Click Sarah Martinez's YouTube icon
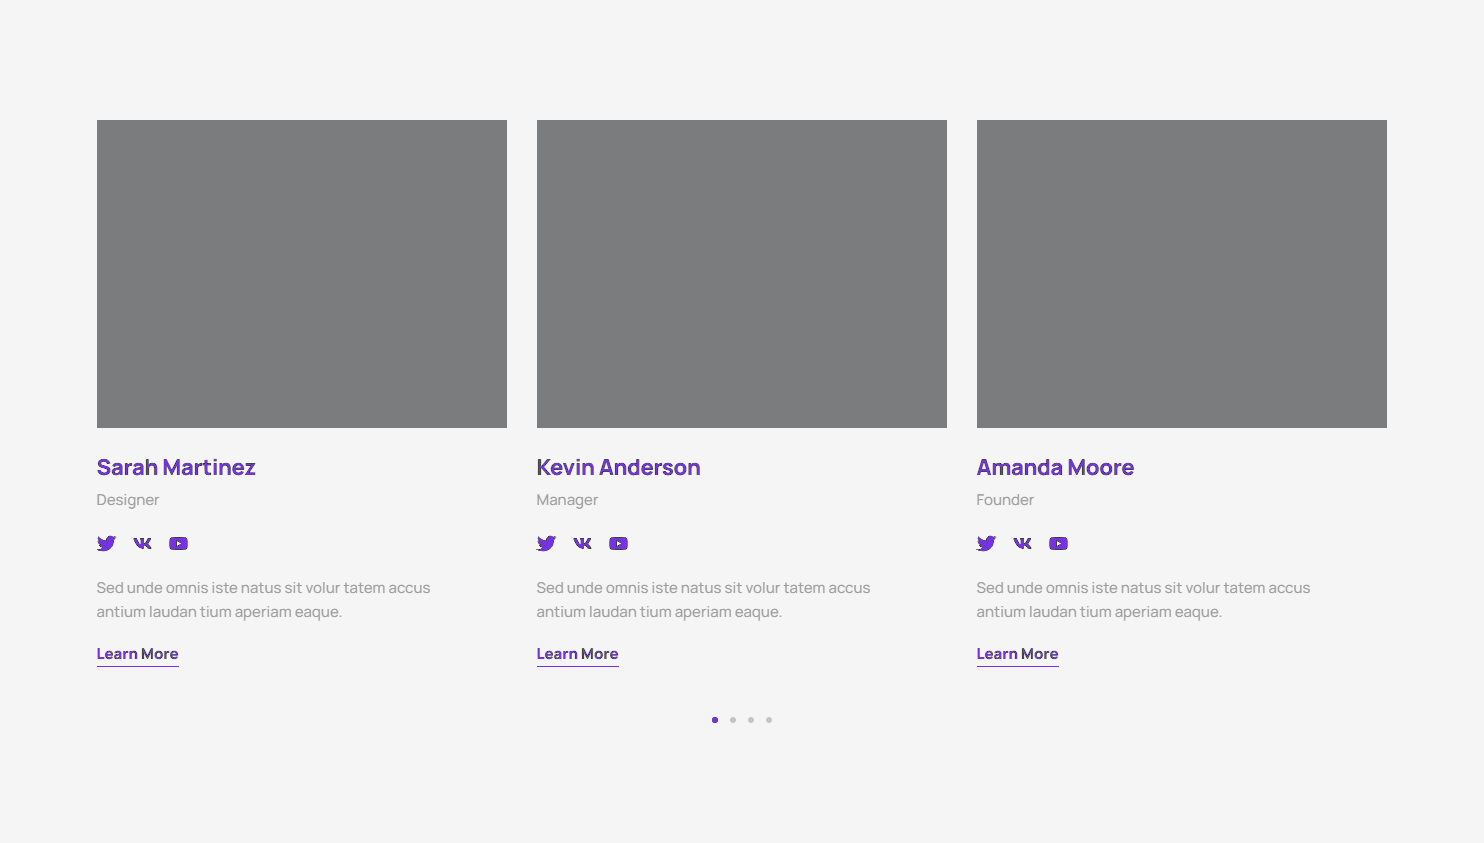The height and width of the screenshot is (843, 1484). [178, 544]
